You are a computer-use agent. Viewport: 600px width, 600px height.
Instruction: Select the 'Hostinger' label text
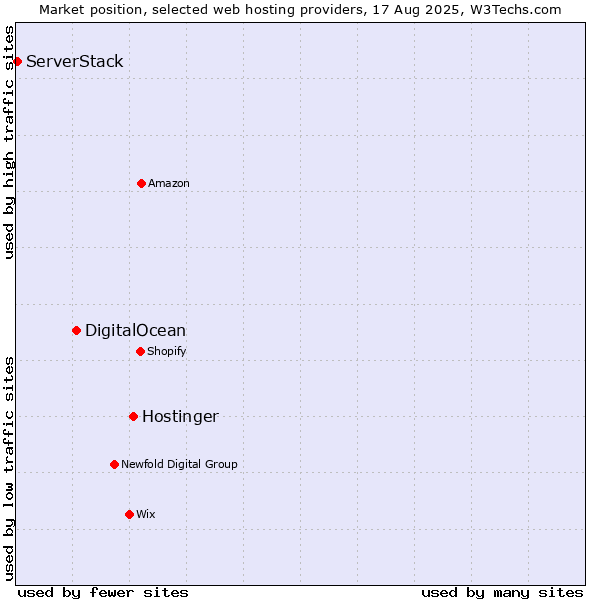click(x=180, y=417)
